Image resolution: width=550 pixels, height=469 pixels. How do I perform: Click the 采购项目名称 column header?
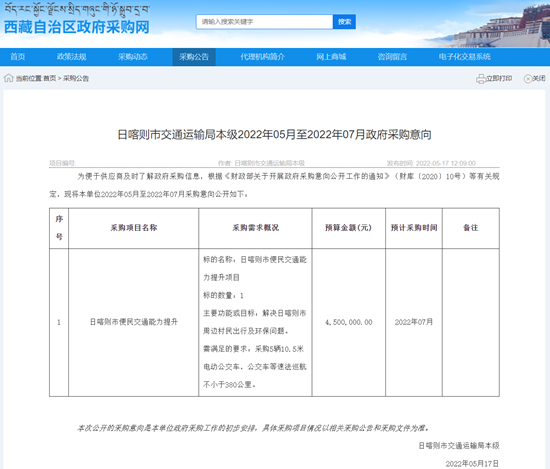pos(134,228)
